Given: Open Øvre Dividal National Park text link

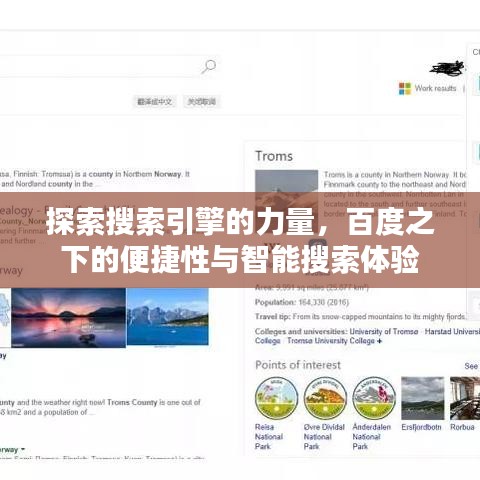Looking at the screenshot, I should coord(324,437).
